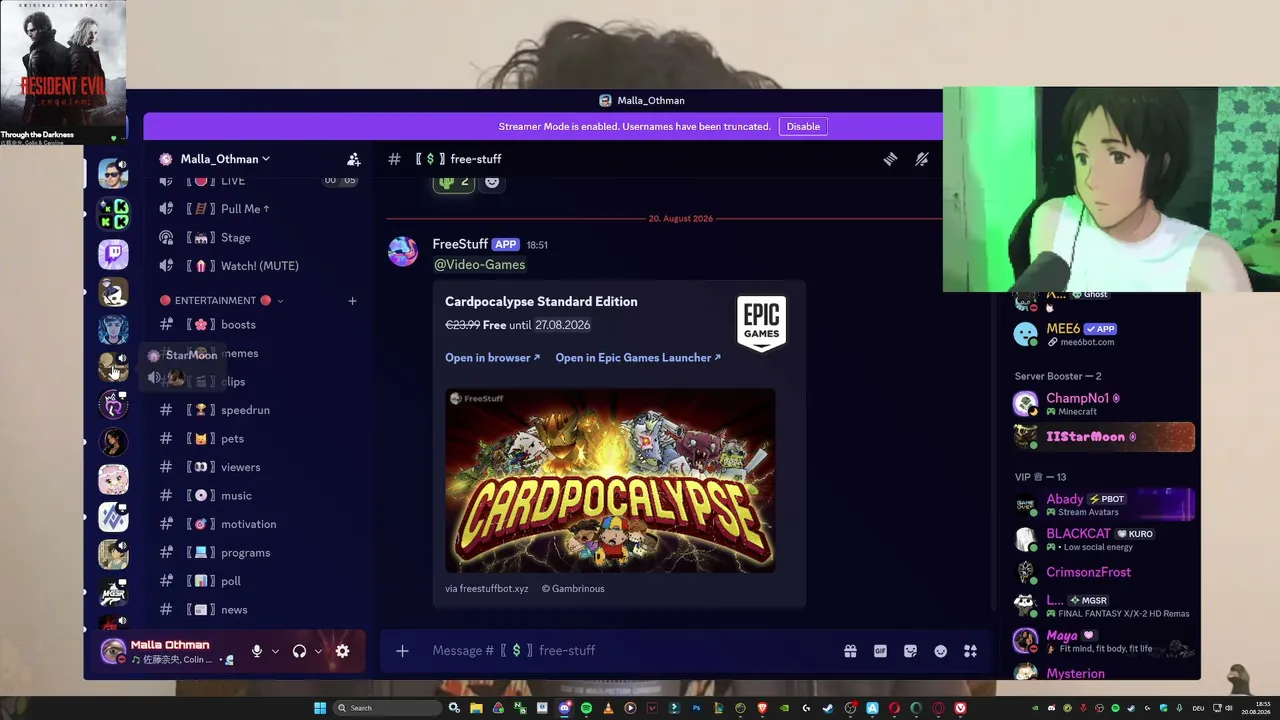Open the MGSR server icon

[113, 592]
